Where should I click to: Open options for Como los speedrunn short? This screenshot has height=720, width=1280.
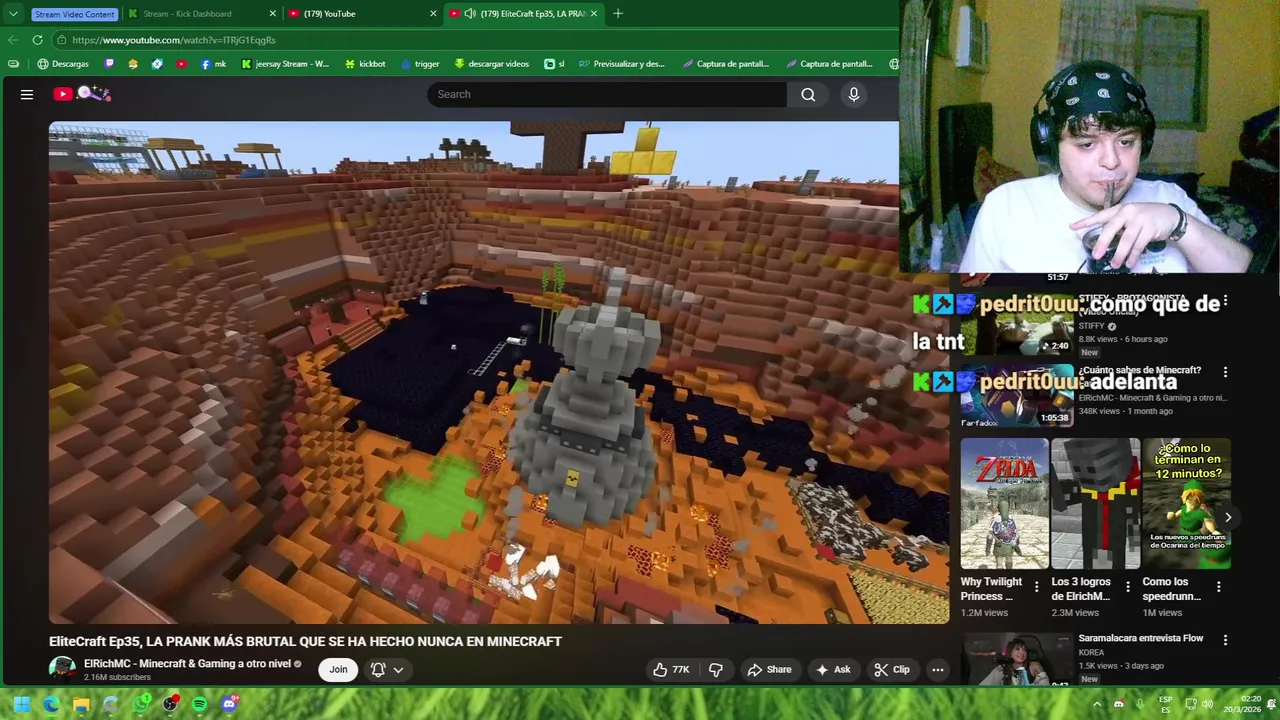(x=1218, y=587)
